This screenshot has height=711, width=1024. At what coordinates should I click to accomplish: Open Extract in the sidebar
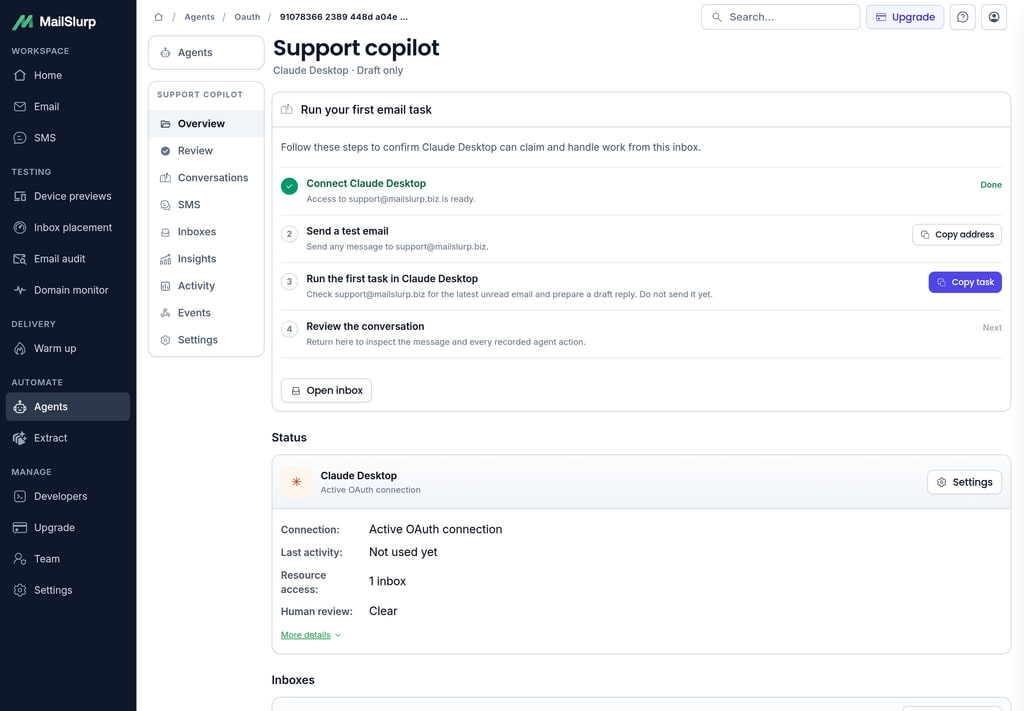(68, 437)
